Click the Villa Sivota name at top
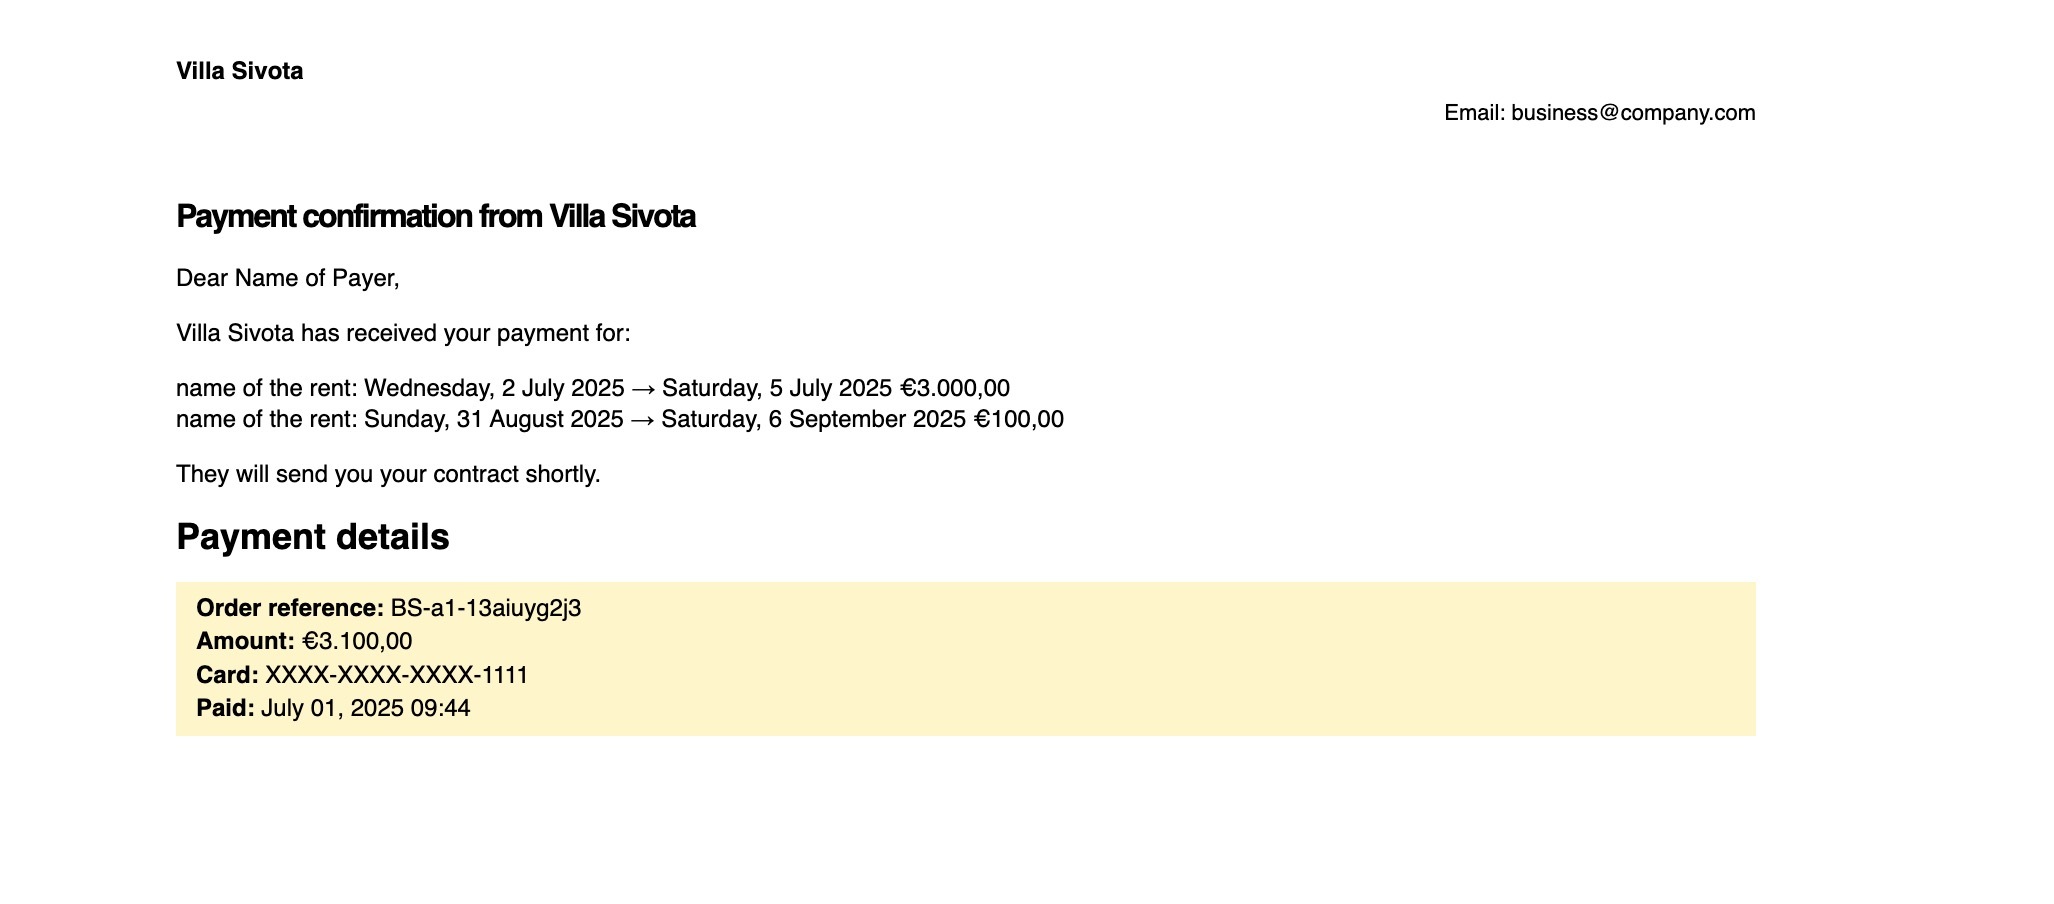Image resolution: width=2054 pixels, height=904 pixels. coord(239,71)
